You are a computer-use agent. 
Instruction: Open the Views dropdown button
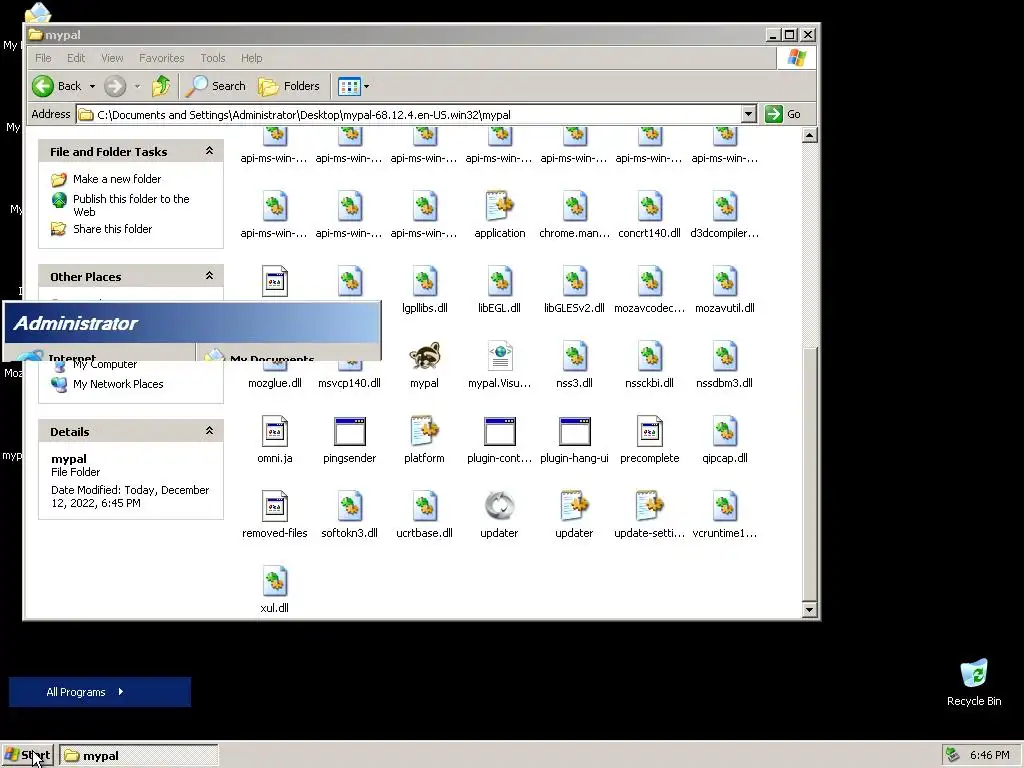(353, 86)
